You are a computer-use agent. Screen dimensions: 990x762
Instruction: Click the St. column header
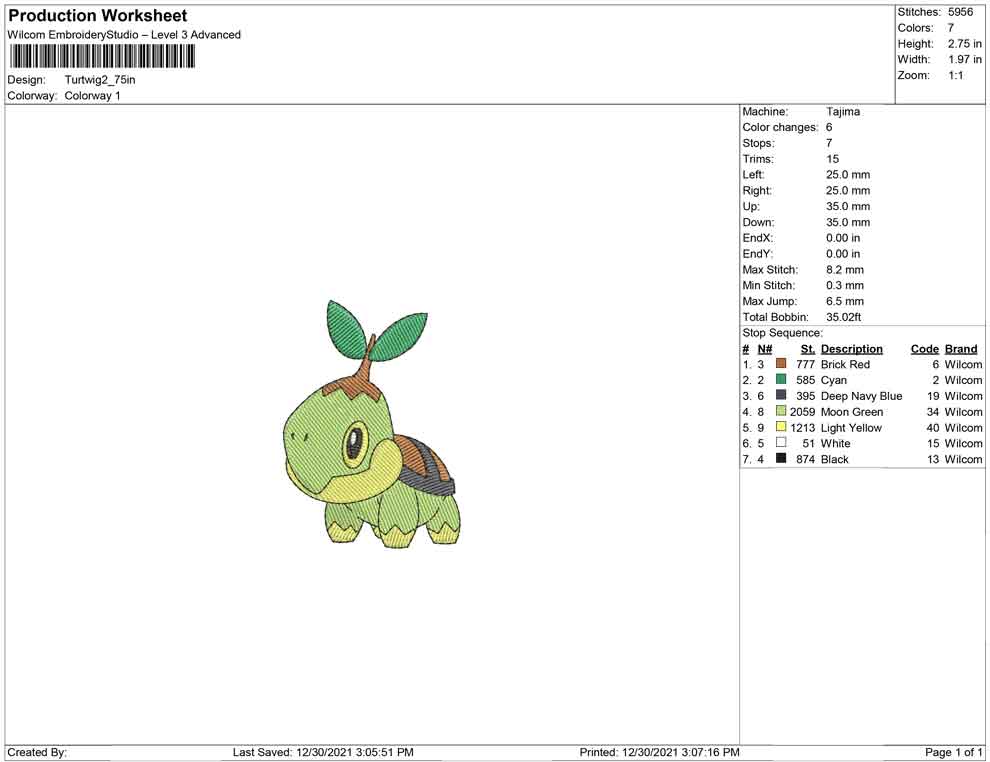pos(808,349)
